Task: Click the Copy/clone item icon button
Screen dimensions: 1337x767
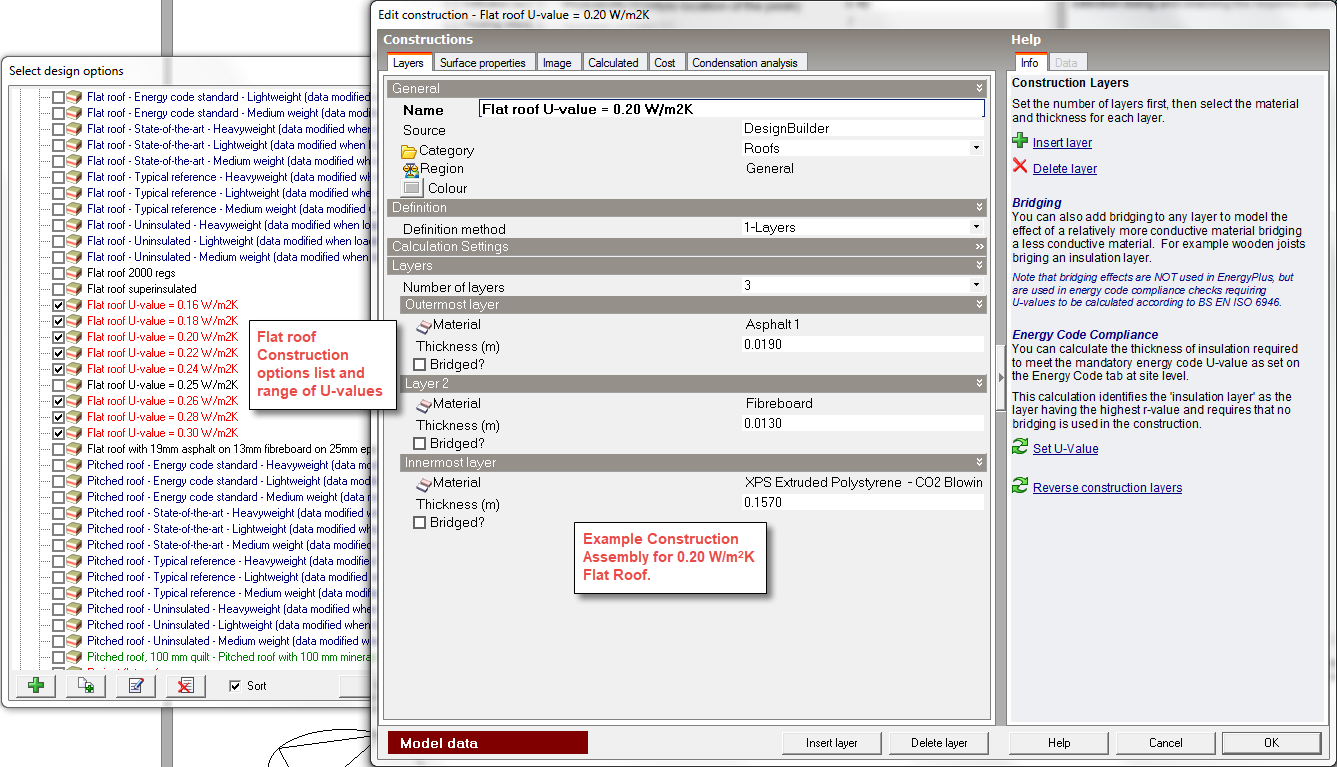Action: (x=86, y=686)
